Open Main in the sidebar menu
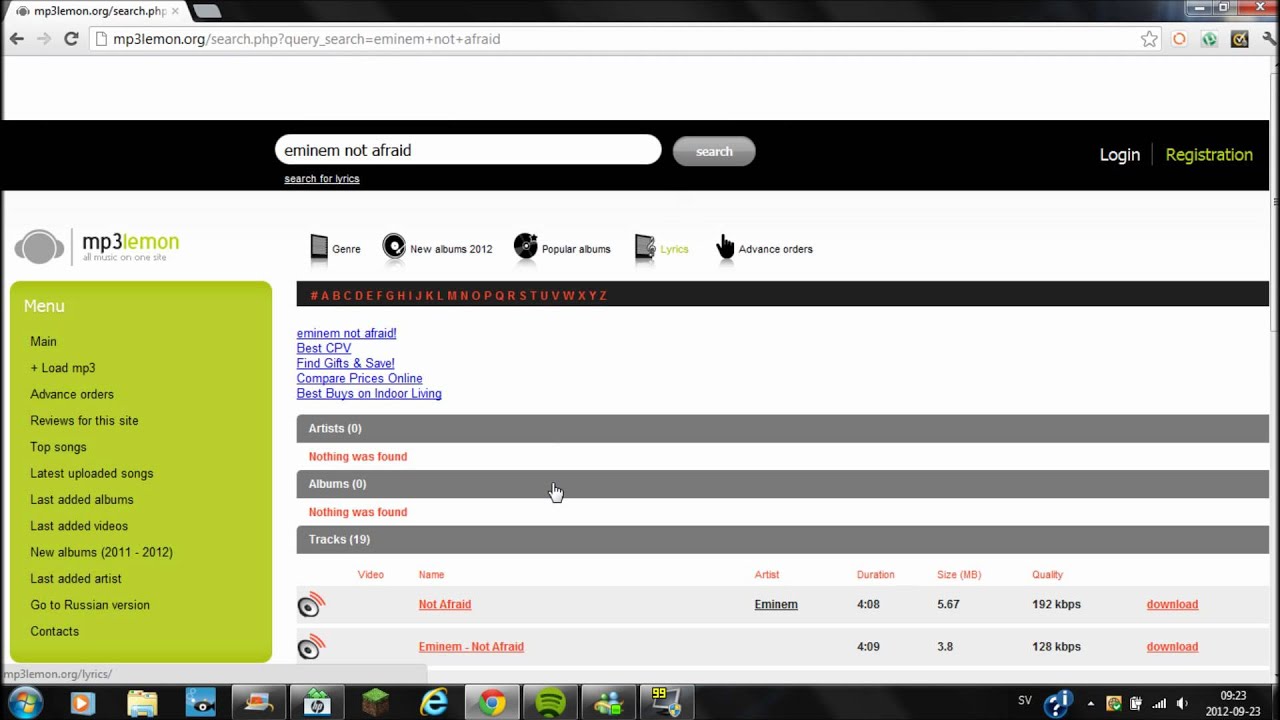The height and width of the screenshot is (720, 1280). click(x=43, y=342)
